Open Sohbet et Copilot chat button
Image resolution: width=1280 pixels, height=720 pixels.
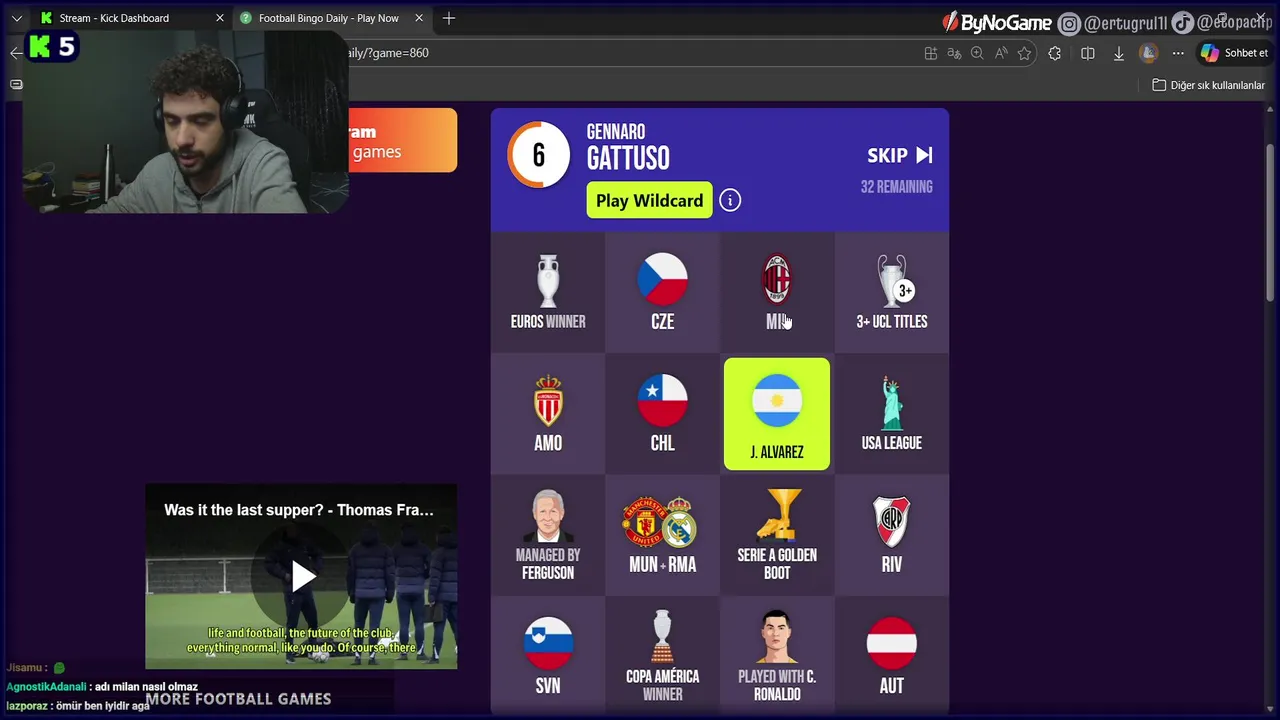pyautogui.click(x=1235, y=53)
